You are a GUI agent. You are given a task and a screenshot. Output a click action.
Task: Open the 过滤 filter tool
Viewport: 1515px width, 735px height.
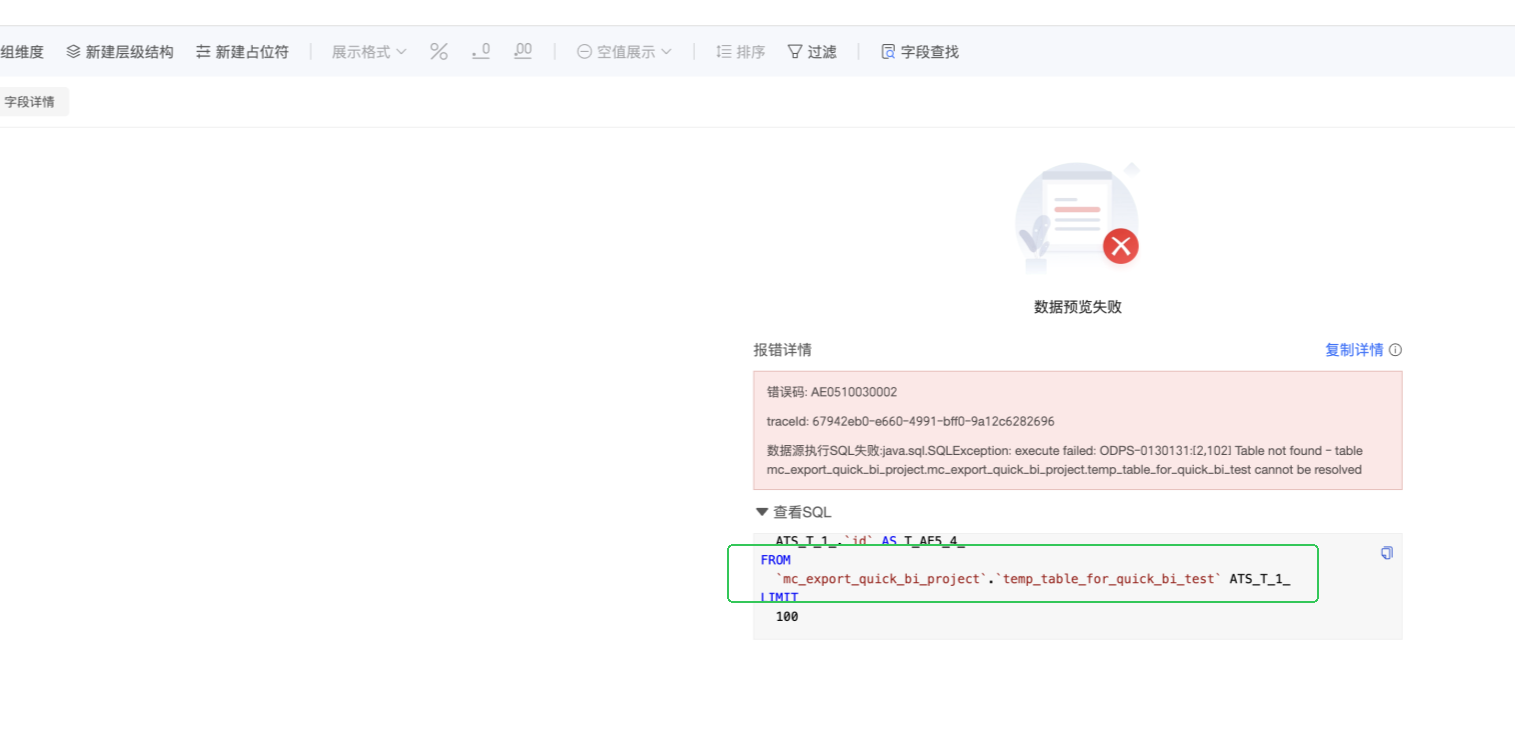tap(811, 52)
